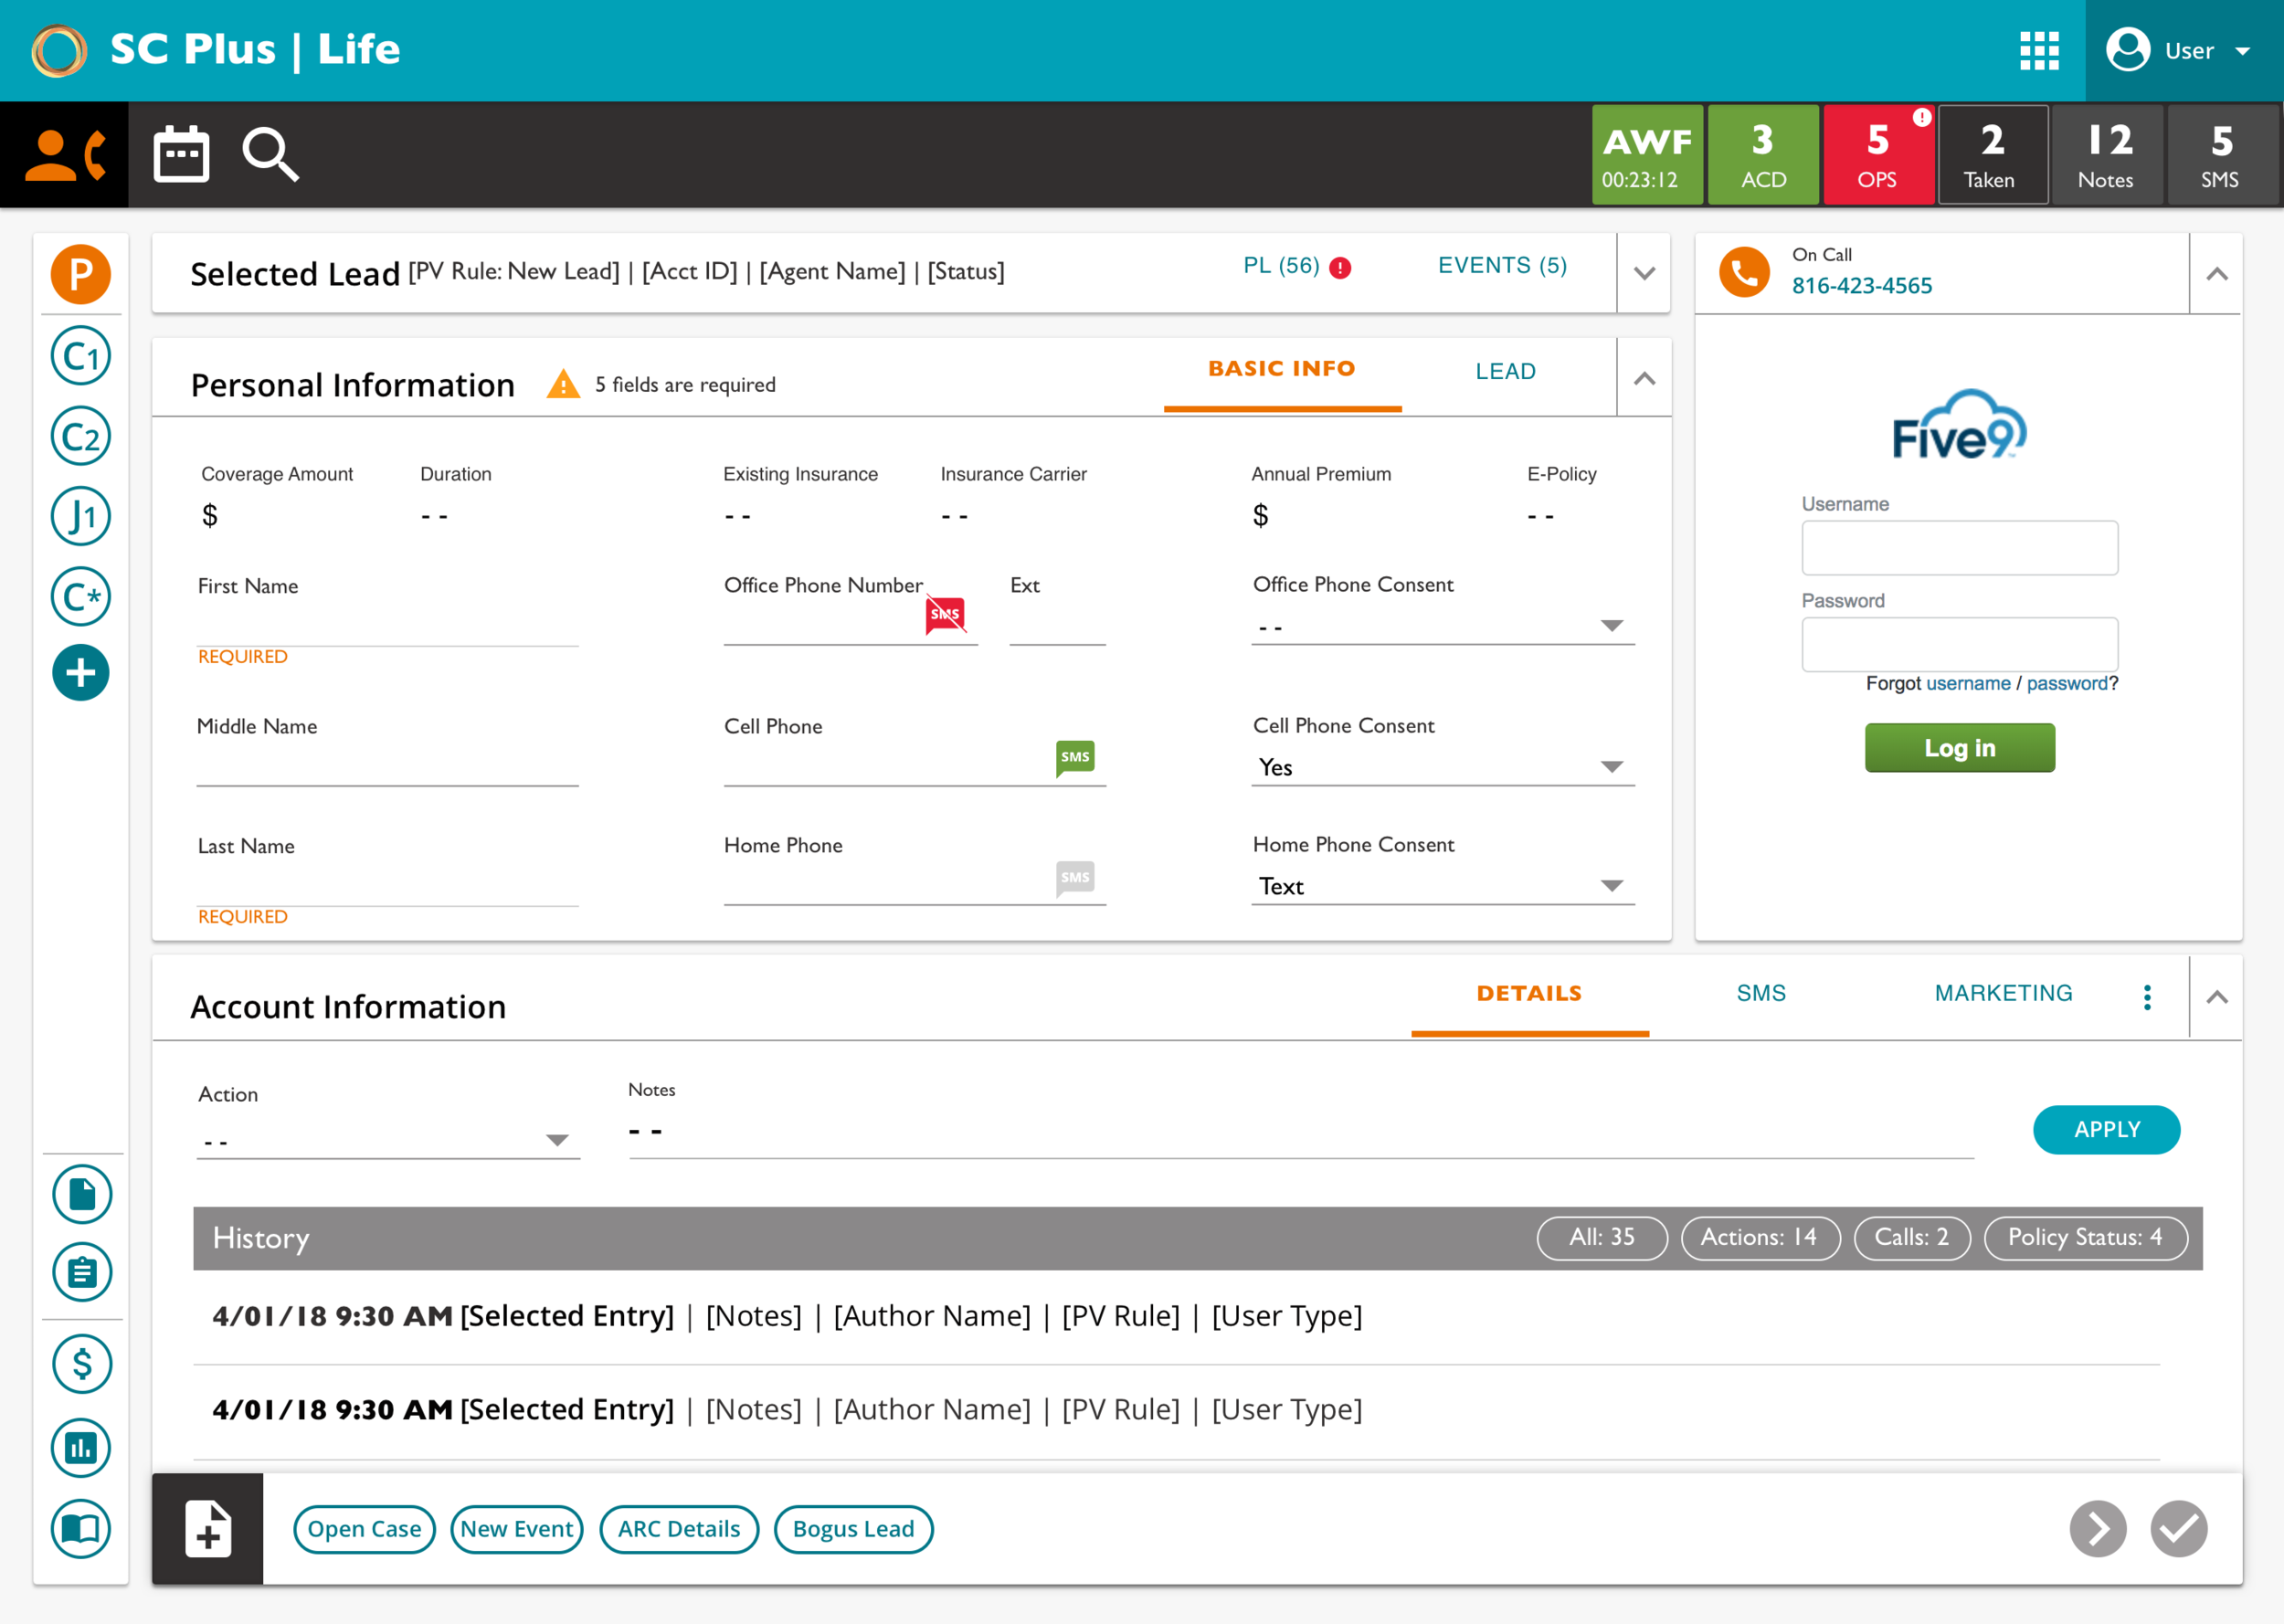The image size is (2284, 1624).
Task: Select the Bogus Lead button
Action: click(853, 1529)
